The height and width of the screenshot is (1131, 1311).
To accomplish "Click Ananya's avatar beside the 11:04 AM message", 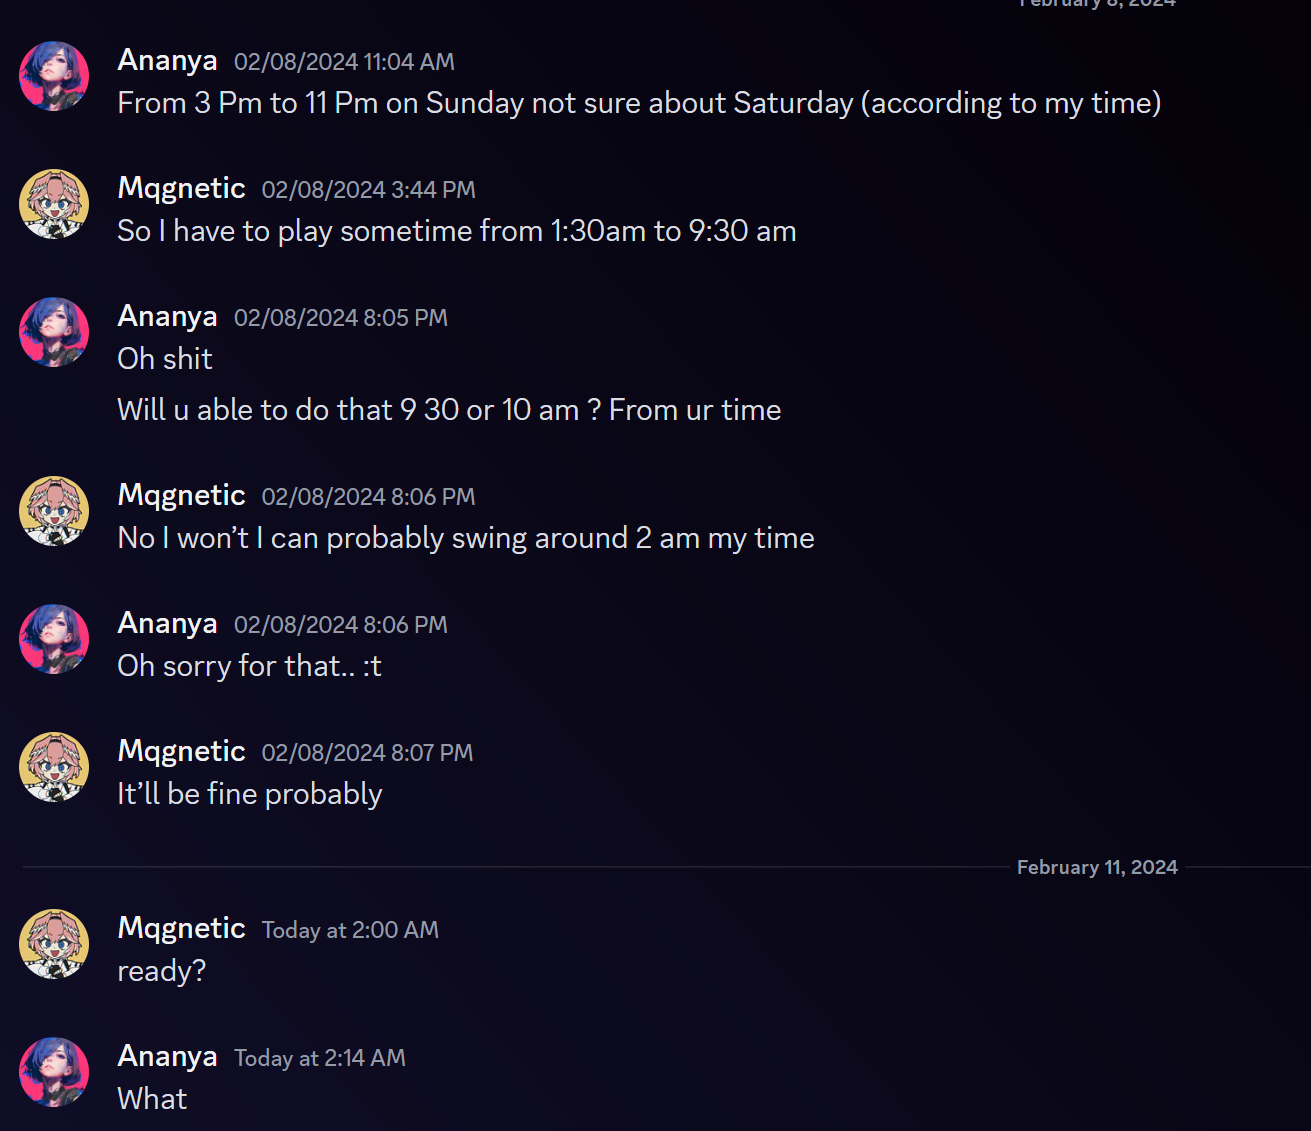I will coord(54,76).
